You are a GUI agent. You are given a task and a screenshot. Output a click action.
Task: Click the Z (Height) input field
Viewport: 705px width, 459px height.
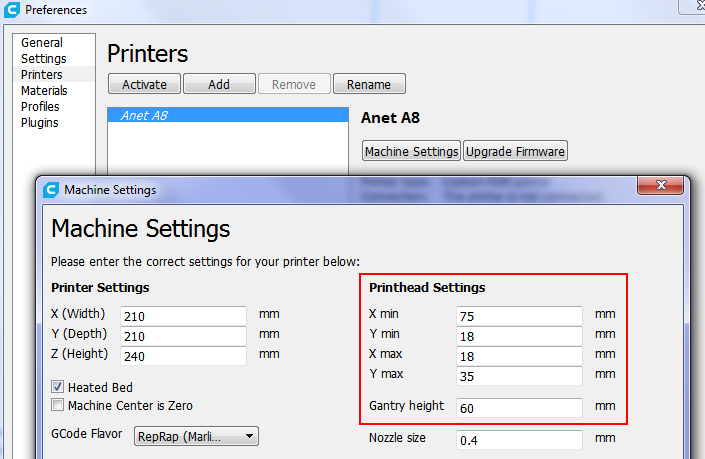[183, 356]
